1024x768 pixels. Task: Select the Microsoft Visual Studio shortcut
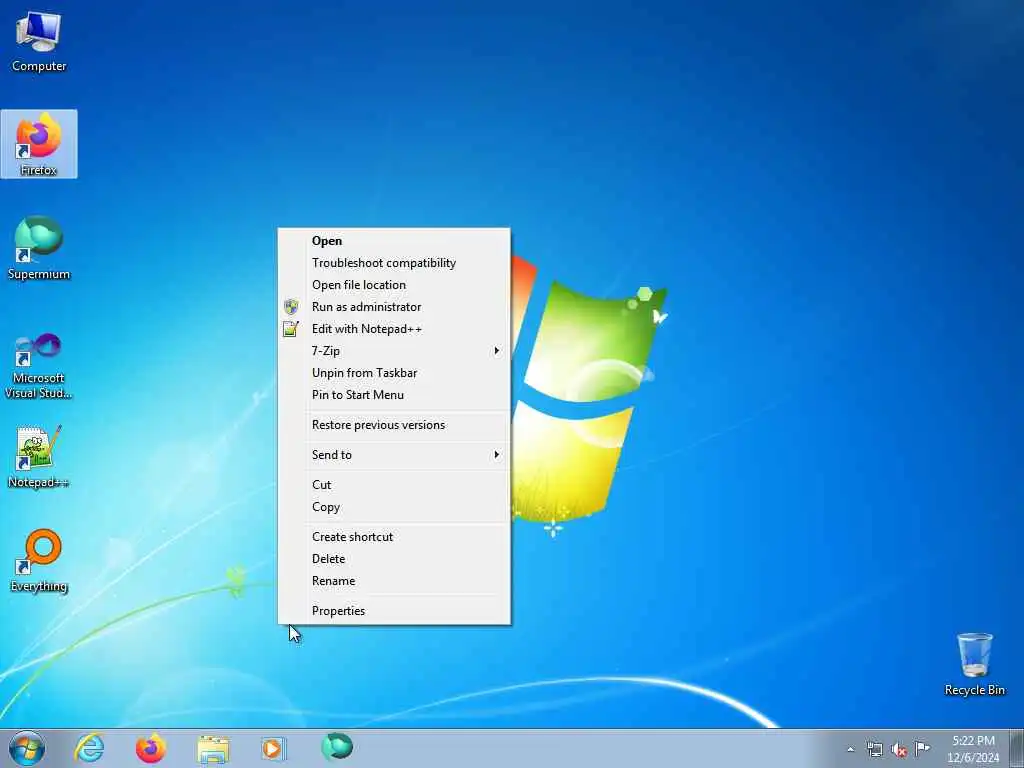click(x=39, y=366)
